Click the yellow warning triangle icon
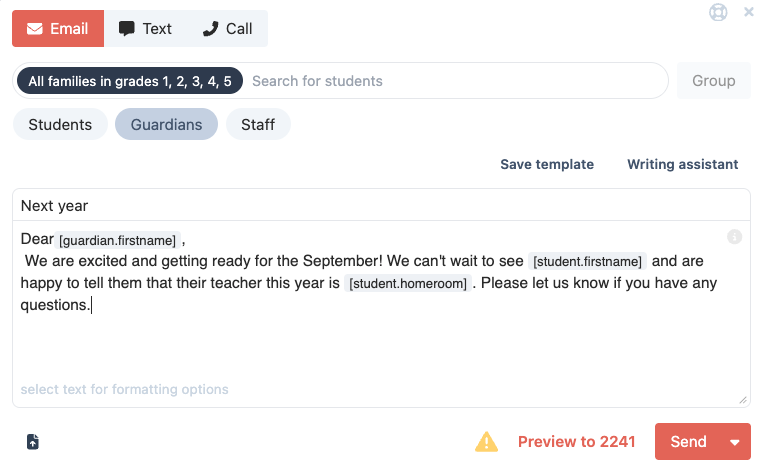The width and height of the screenshot is (762, 467). 486,441
